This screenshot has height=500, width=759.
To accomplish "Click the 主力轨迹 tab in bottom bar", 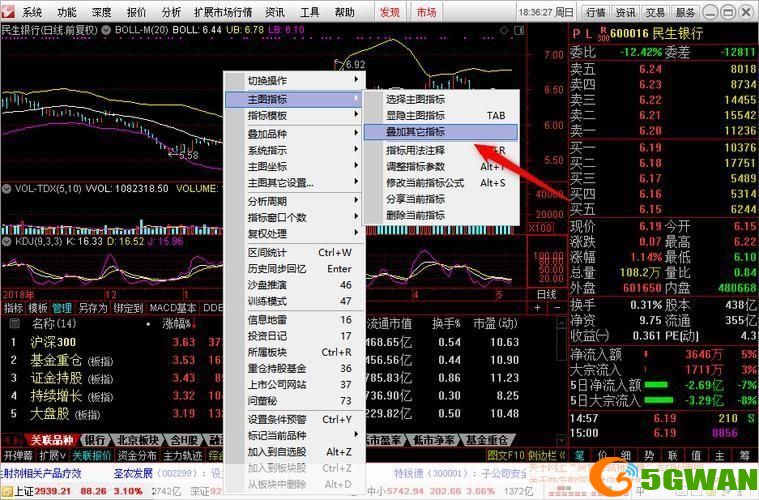I will [x=182, y=455].
